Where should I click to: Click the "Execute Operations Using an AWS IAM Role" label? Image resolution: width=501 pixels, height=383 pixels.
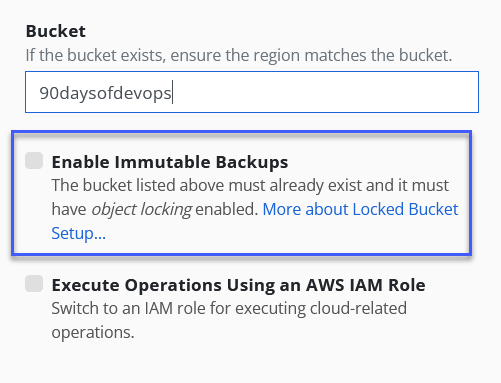[x=238, y=285]
